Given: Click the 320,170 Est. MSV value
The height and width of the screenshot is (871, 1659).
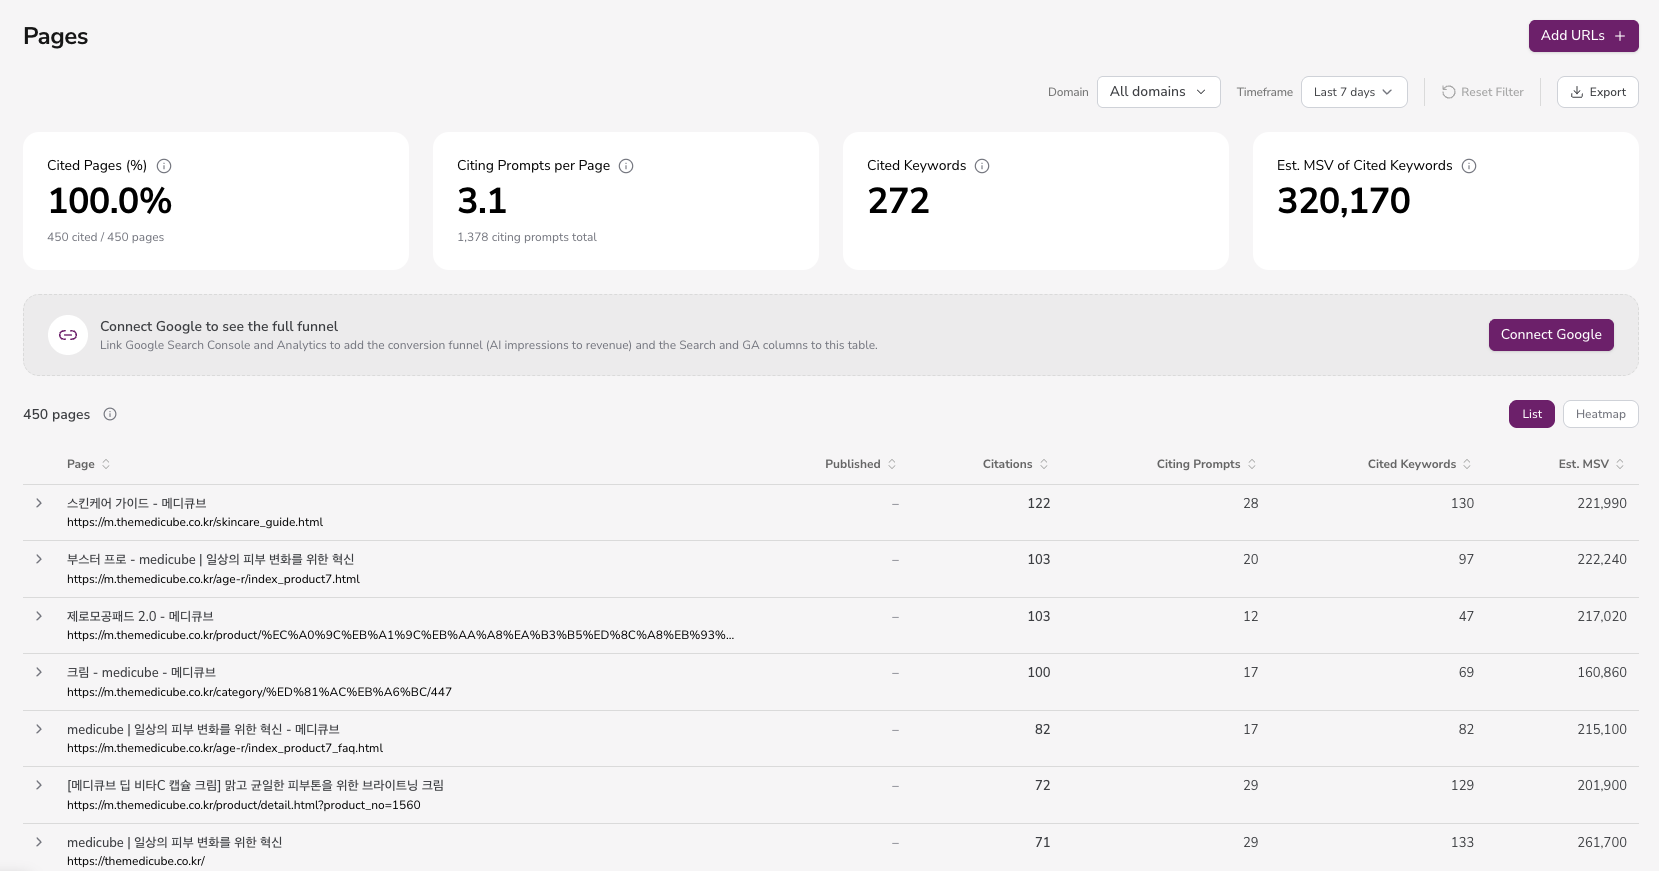Looking at the screenshot, I should point(1344,201).
